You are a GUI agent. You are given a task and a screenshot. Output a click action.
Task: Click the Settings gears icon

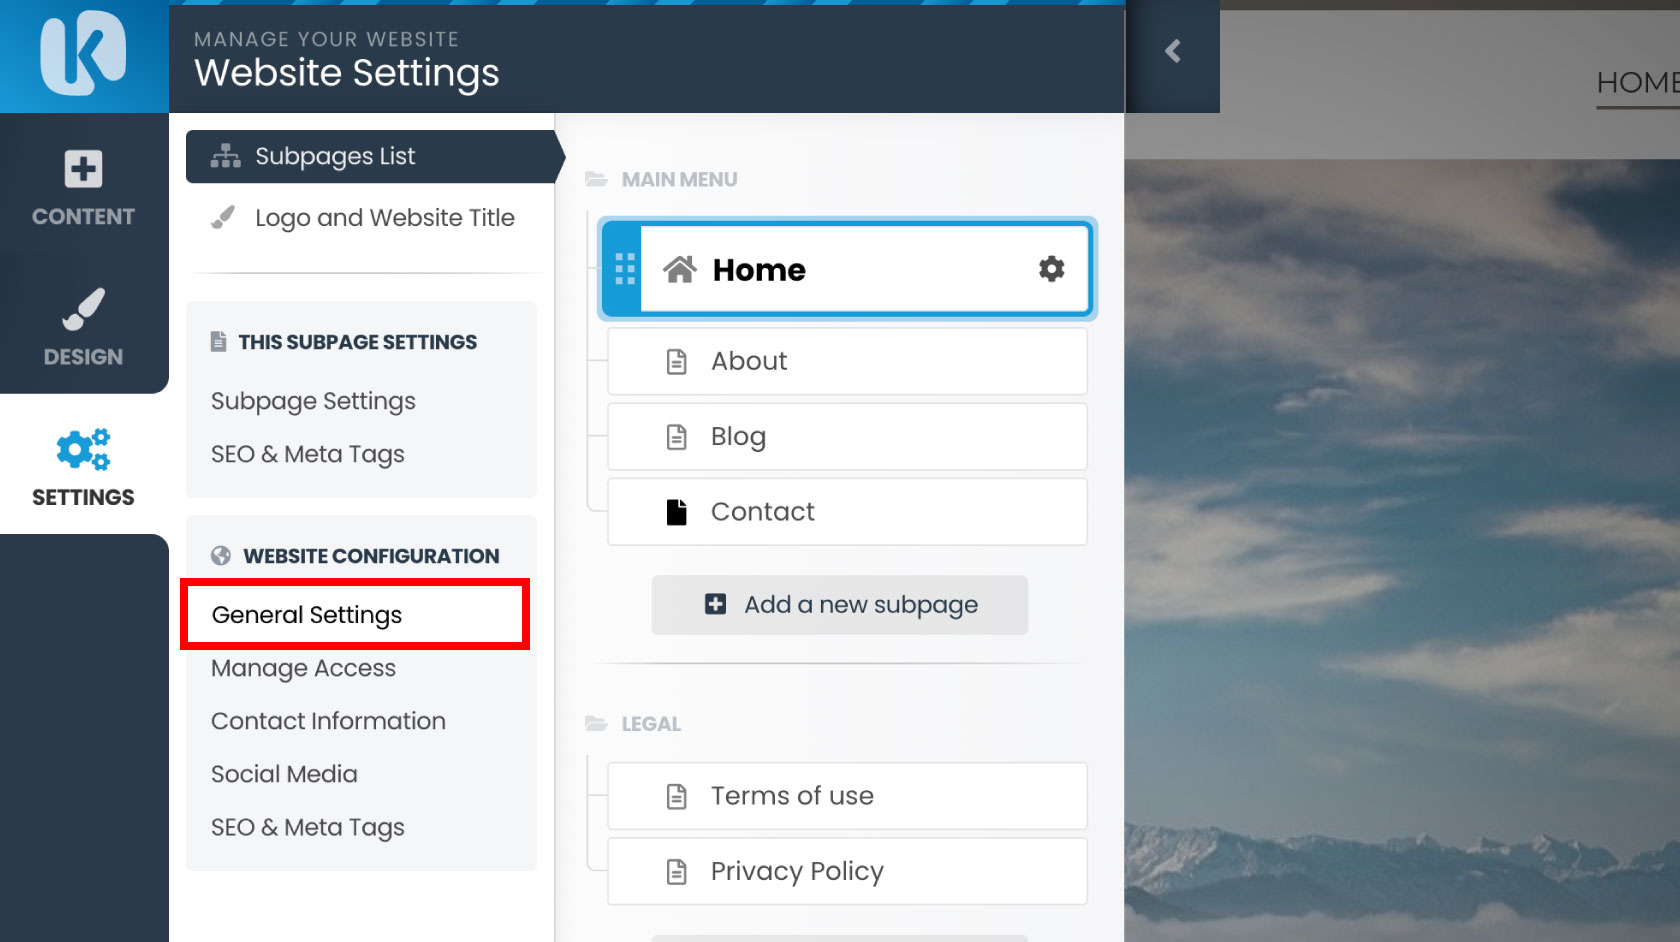click(83, 449)
